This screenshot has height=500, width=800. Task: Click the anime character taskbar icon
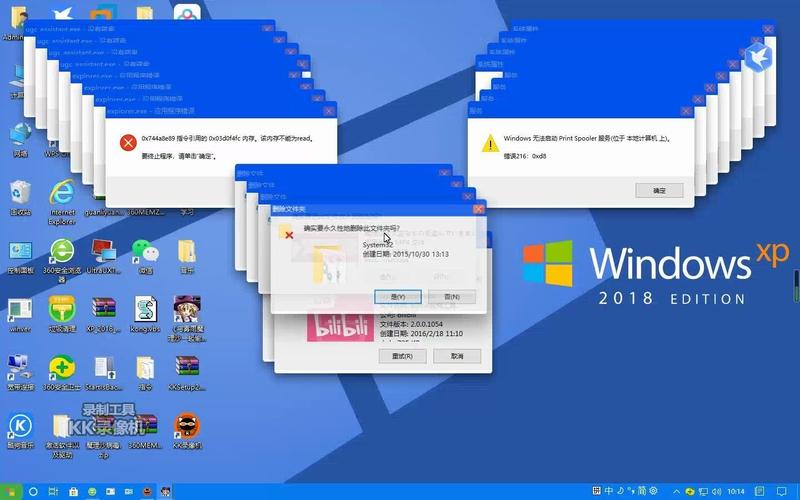click(x=166, y=492)
